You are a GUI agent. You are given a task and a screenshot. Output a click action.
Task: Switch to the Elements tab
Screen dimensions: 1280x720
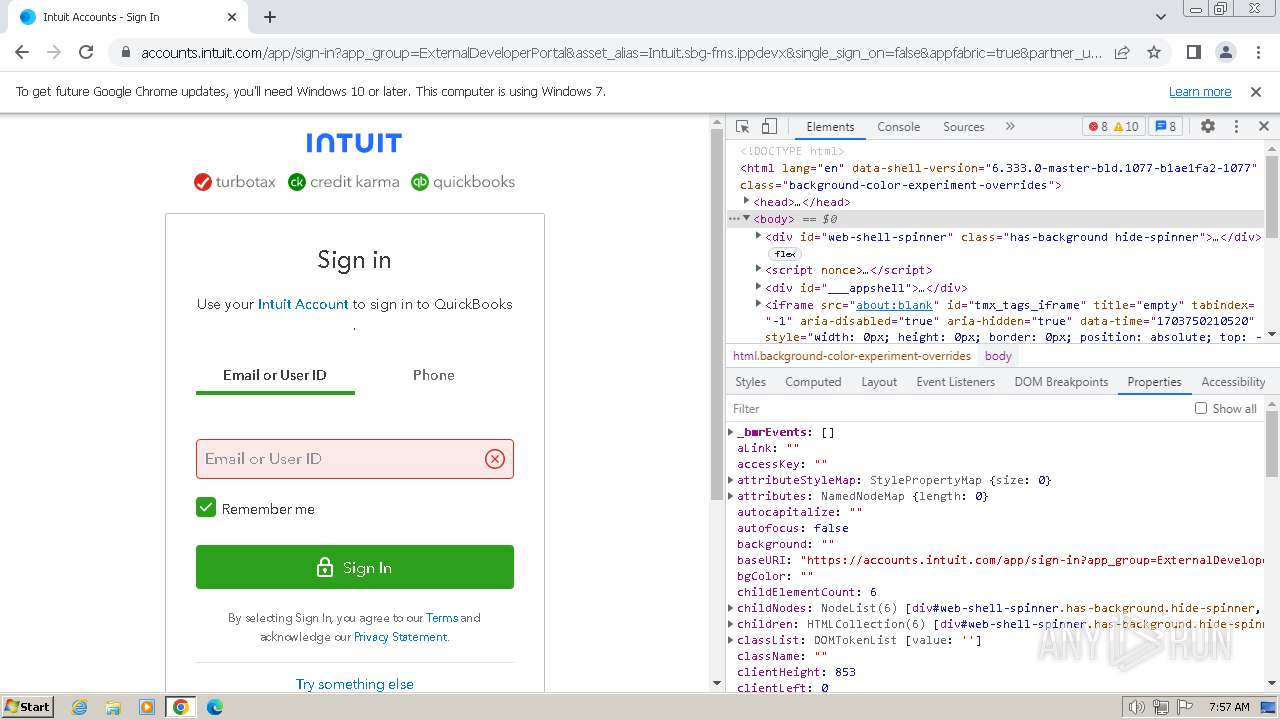click(x=830, y=127)
